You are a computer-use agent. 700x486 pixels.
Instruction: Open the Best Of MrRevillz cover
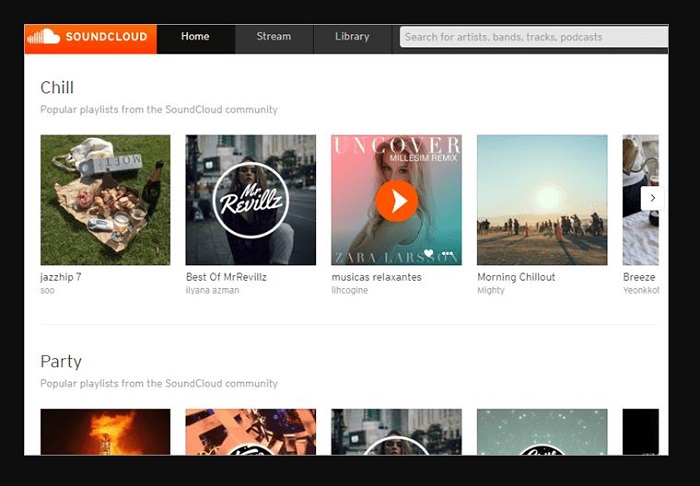[251, 200]
